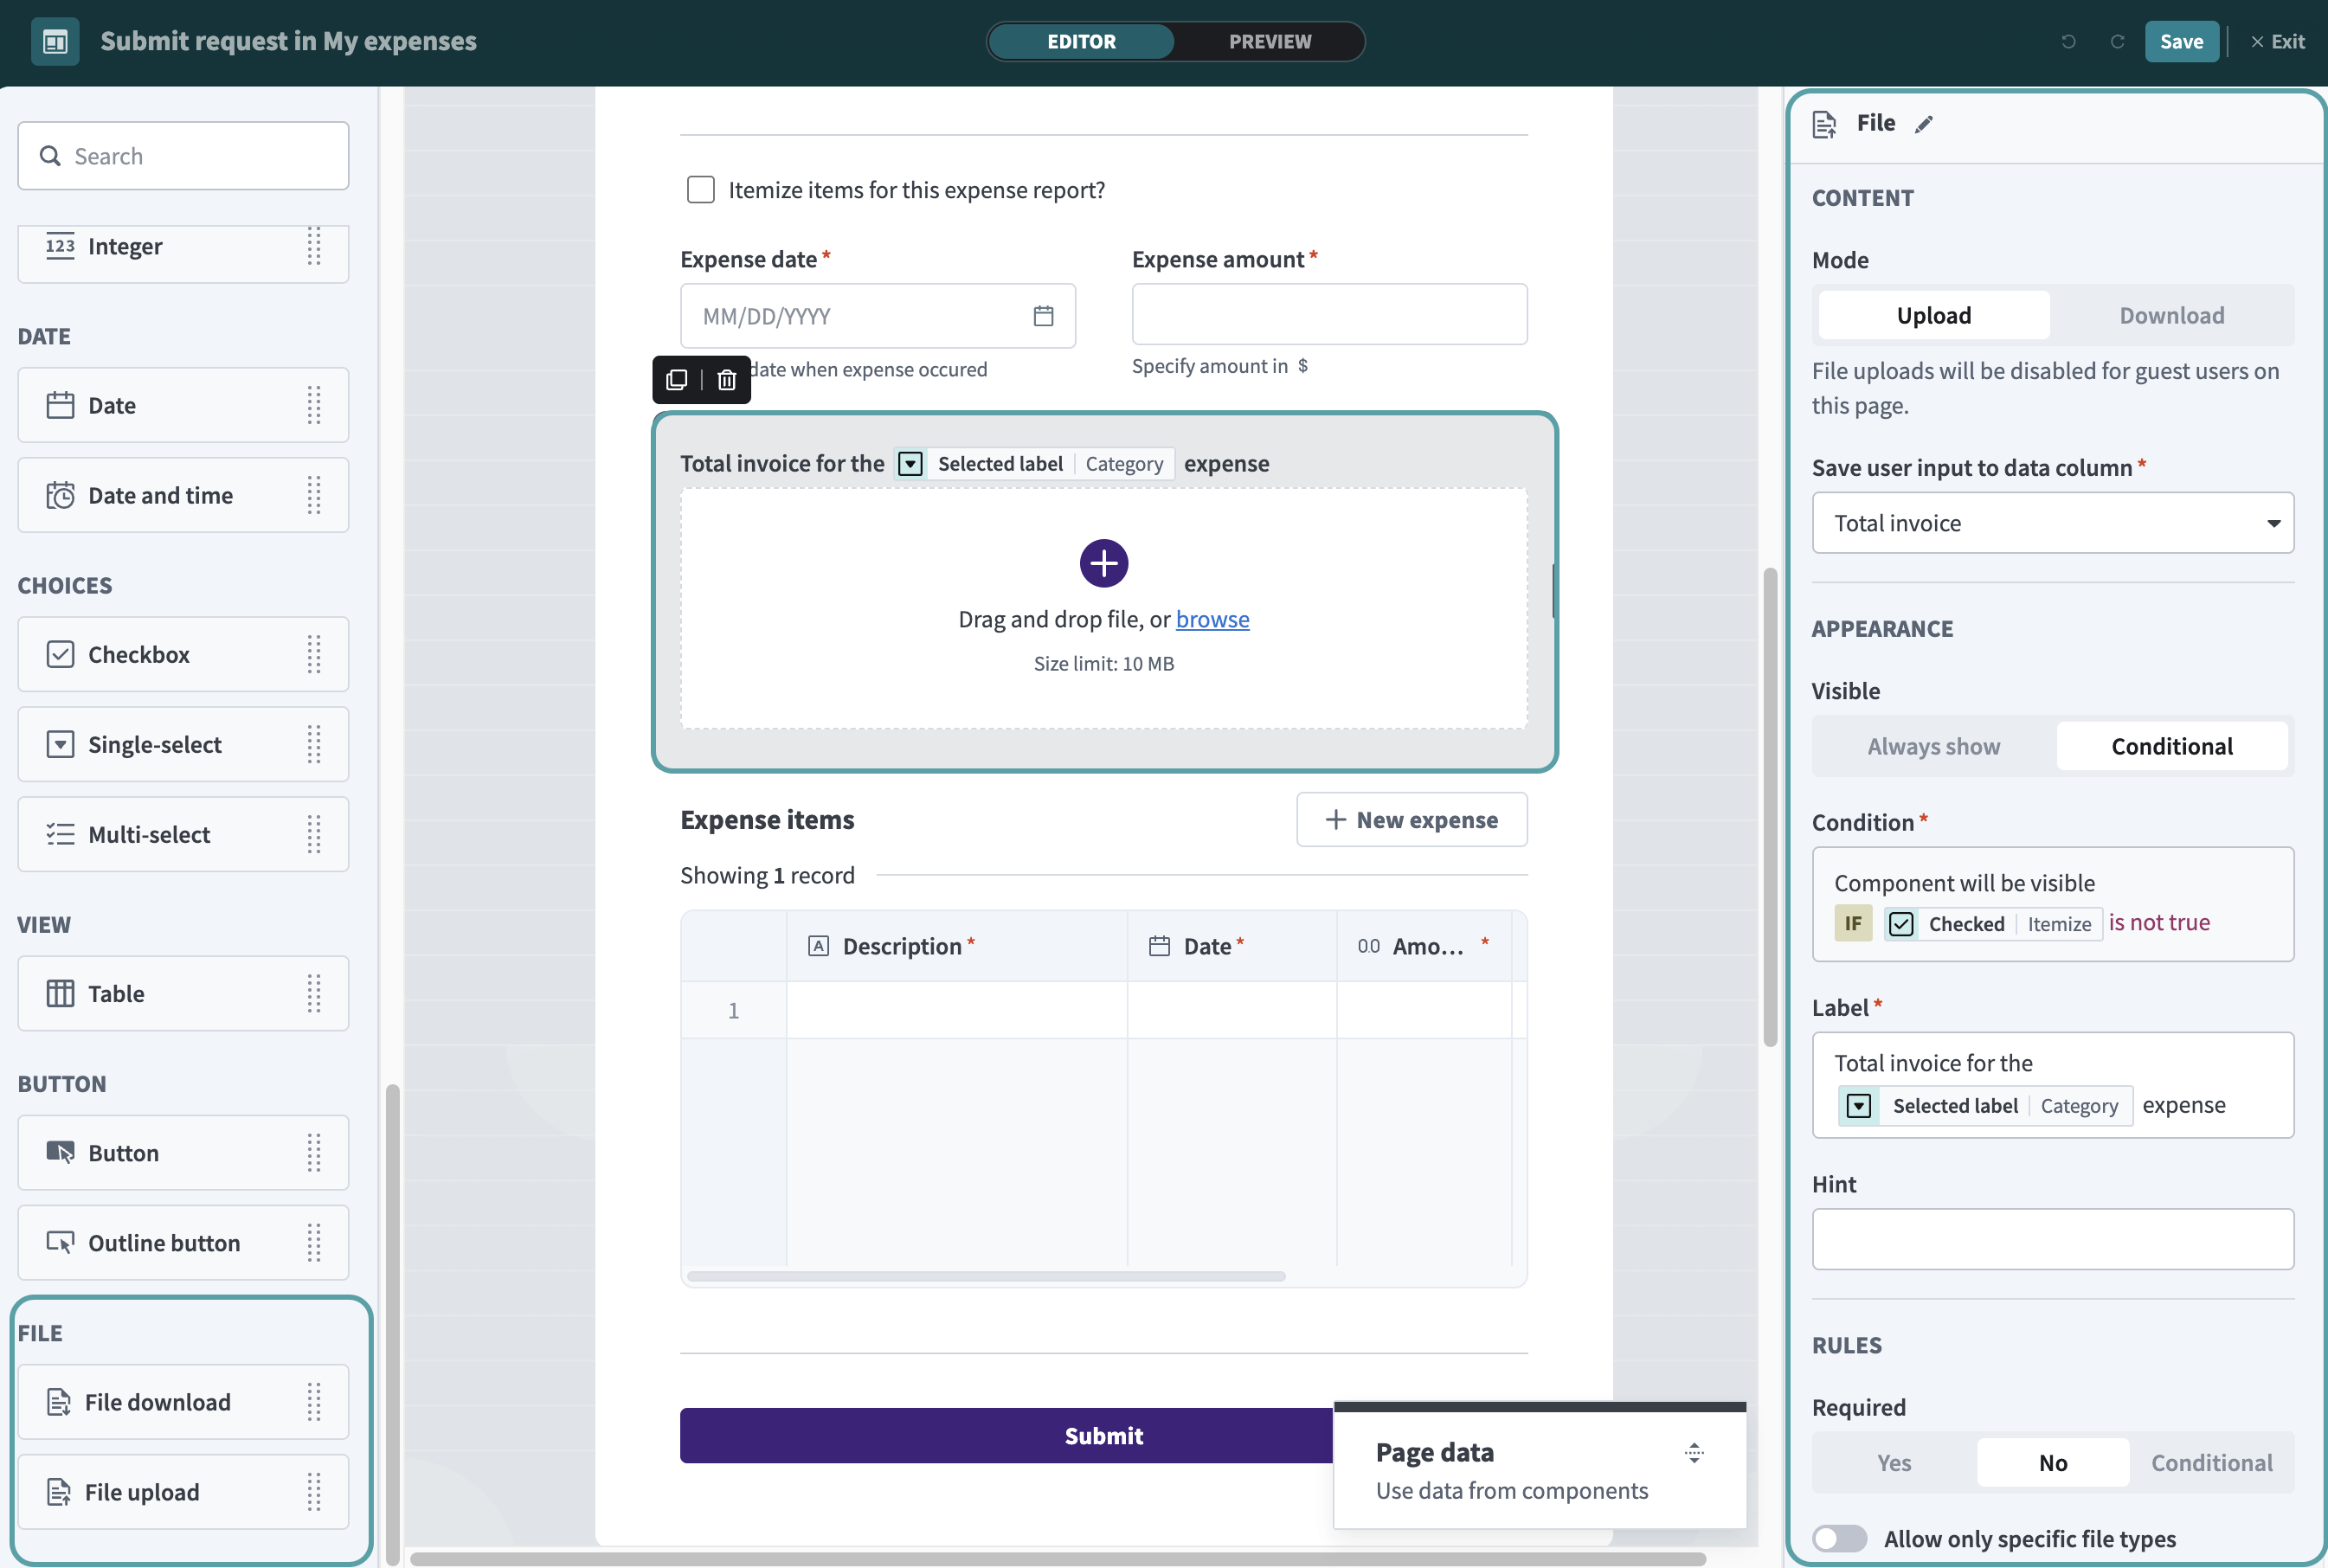The image size is (2328, 1568).
Task: Click the trash icon to delete the component
Action: [x=726, y=379]
